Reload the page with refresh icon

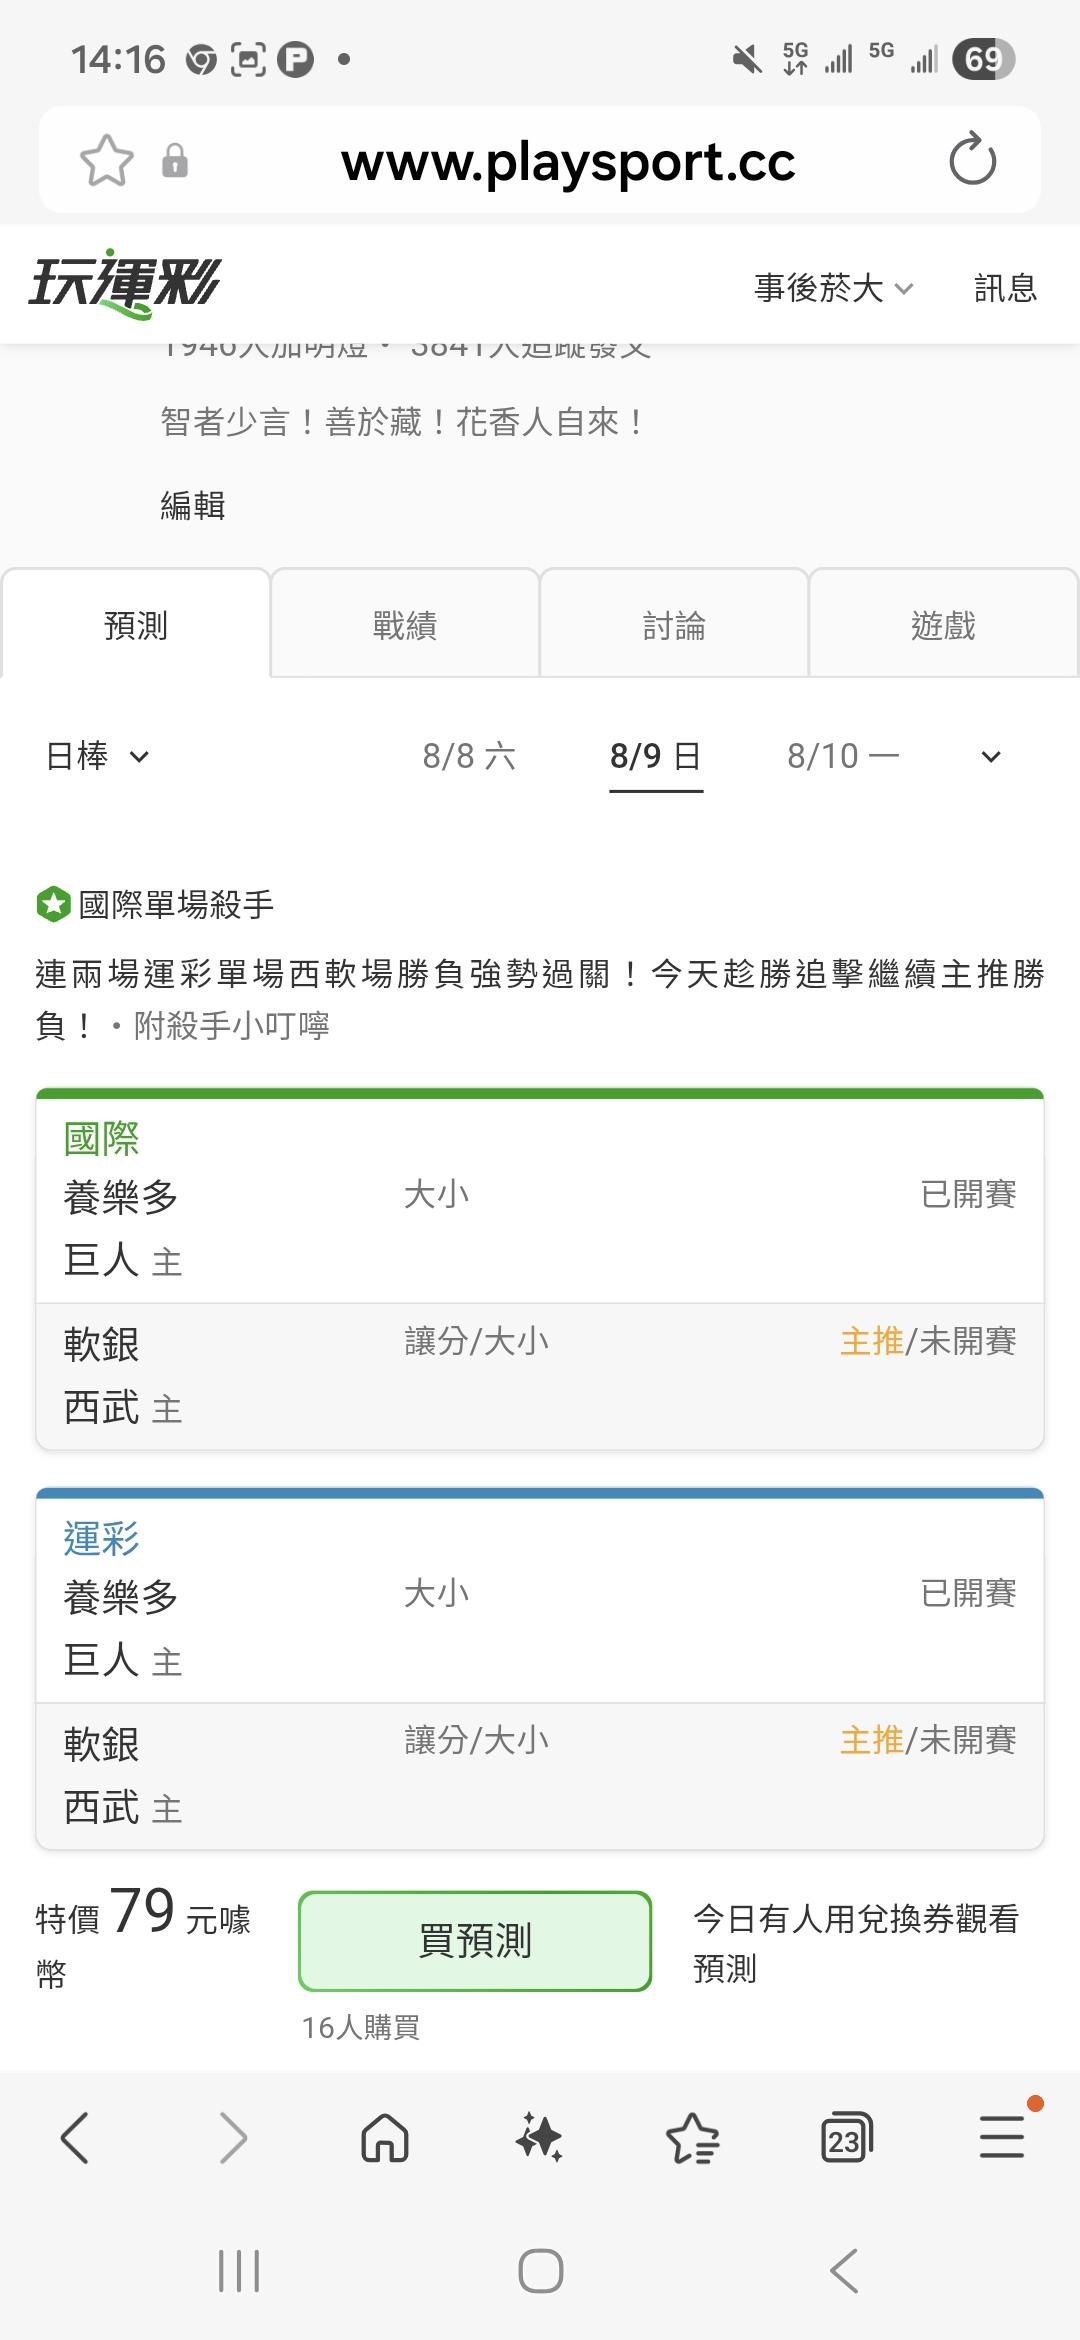972,160
